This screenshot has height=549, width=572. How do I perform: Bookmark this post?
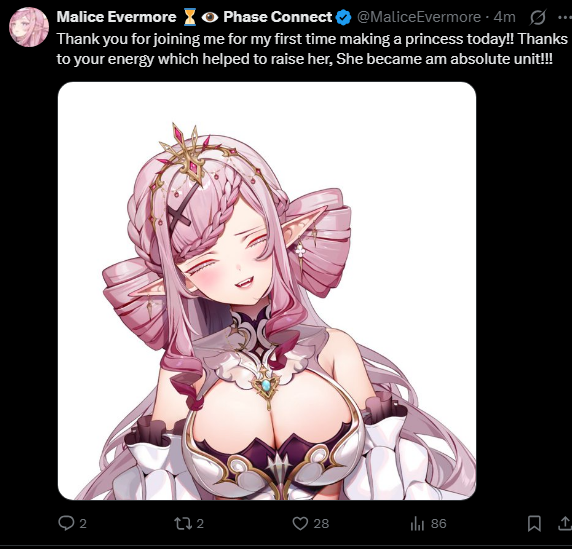[x=534, y=523]
